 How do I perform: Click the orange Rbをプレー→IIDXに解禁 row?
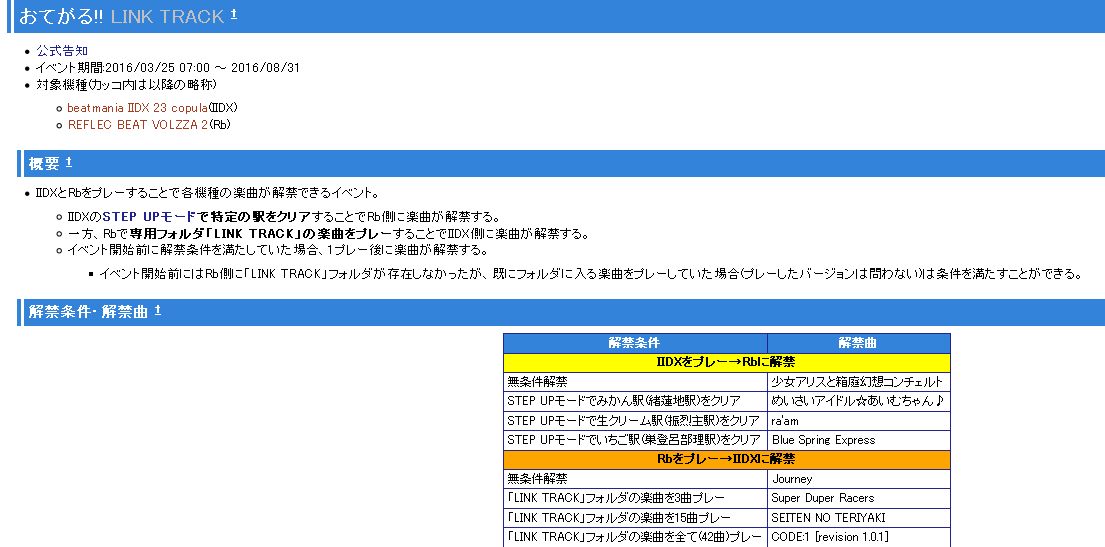pos(727,460)
